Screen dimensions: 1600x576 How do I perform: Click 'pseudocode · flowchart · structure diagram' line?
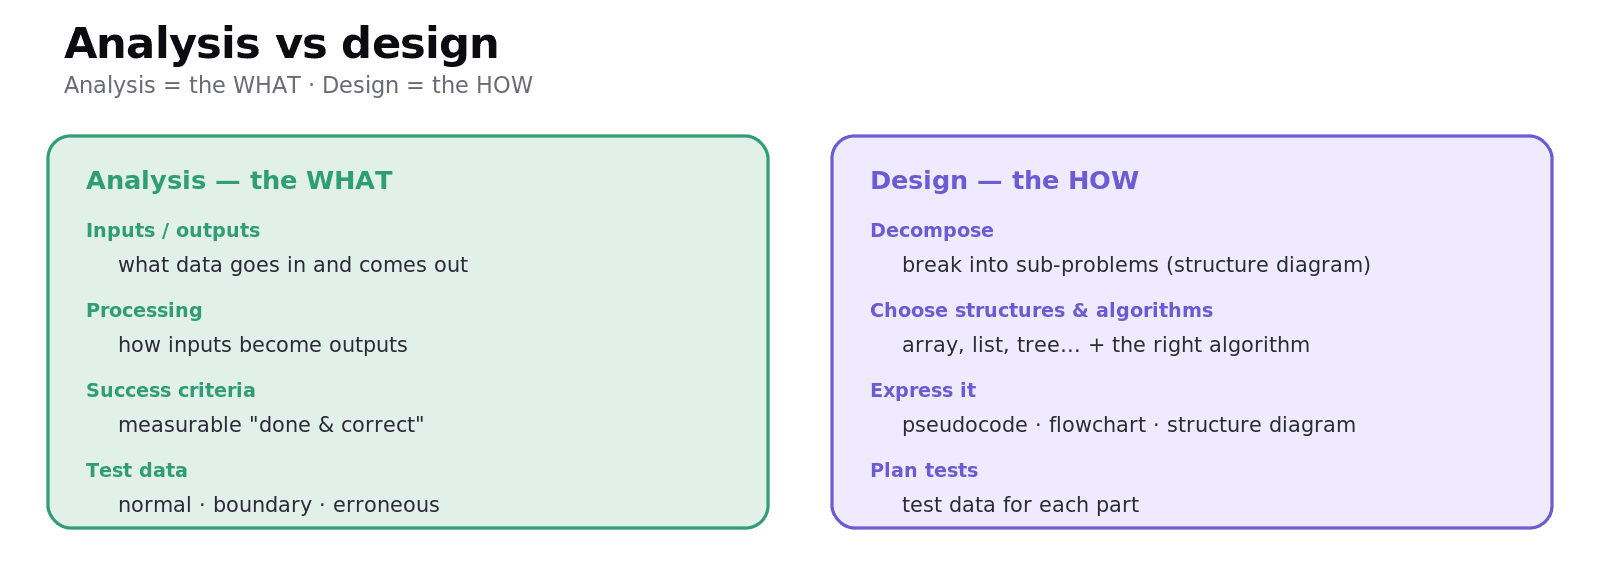[1129, 426]
